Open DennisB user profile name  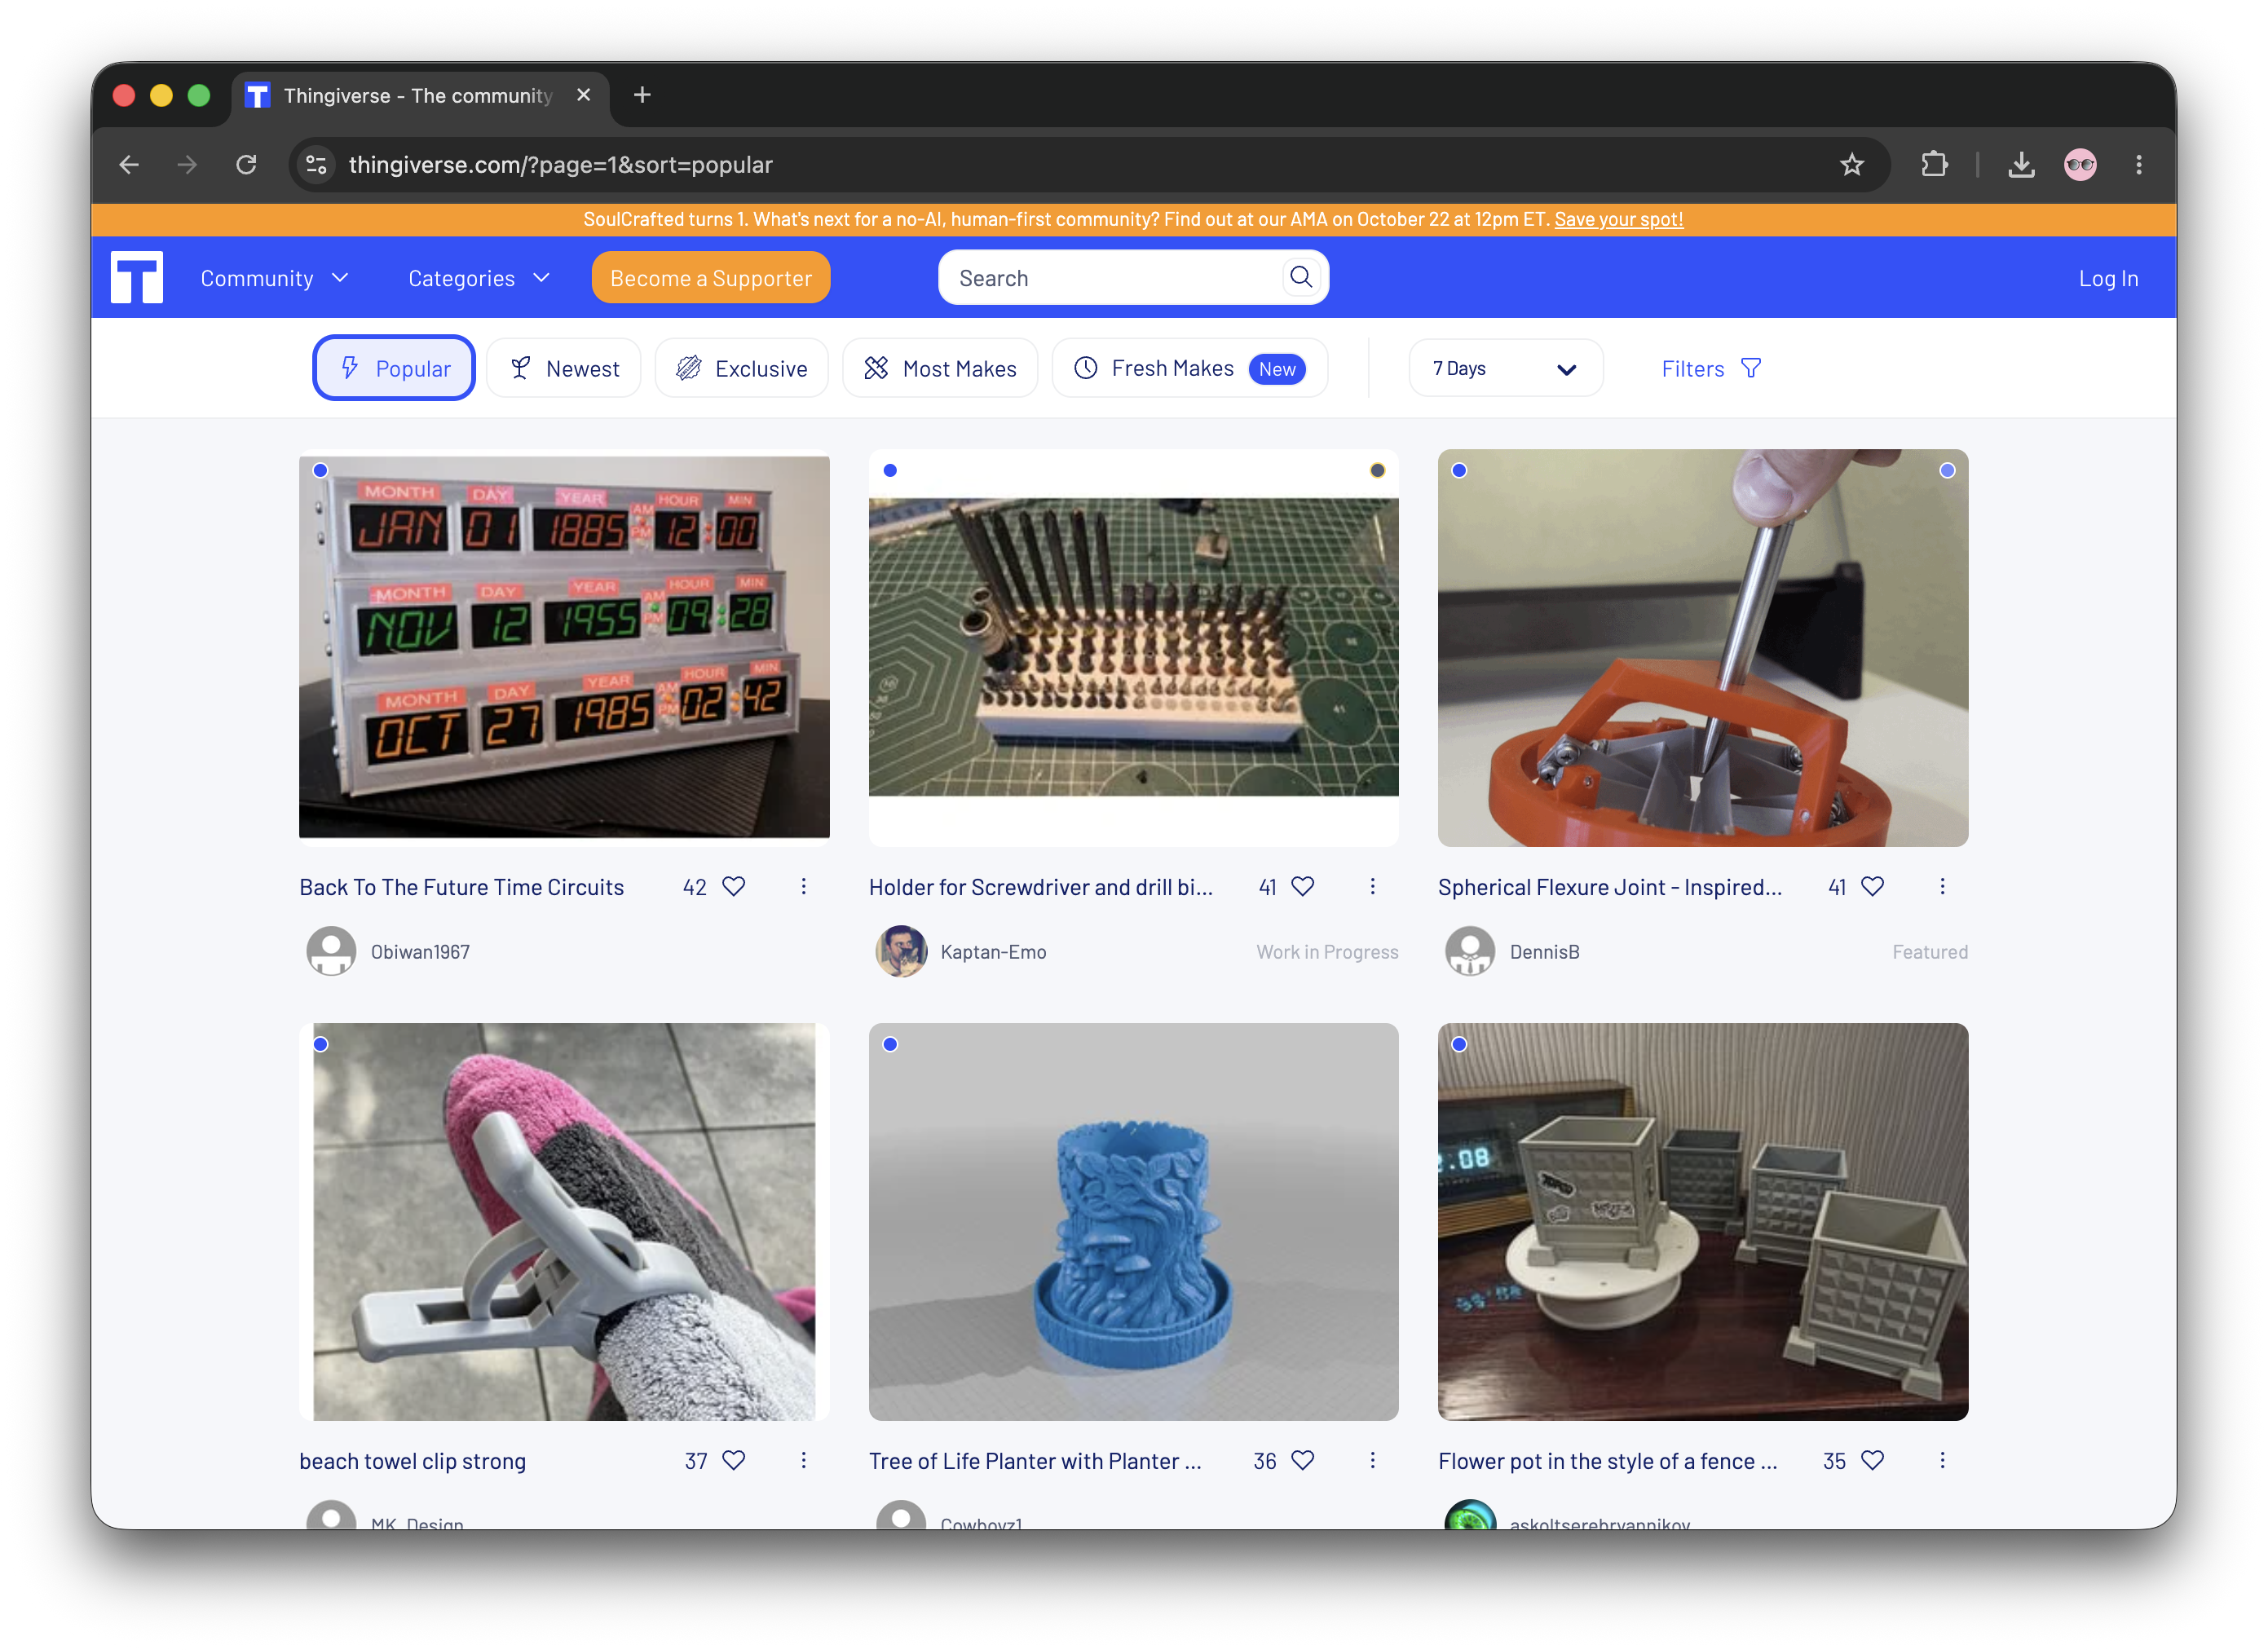coord(1544,952)
